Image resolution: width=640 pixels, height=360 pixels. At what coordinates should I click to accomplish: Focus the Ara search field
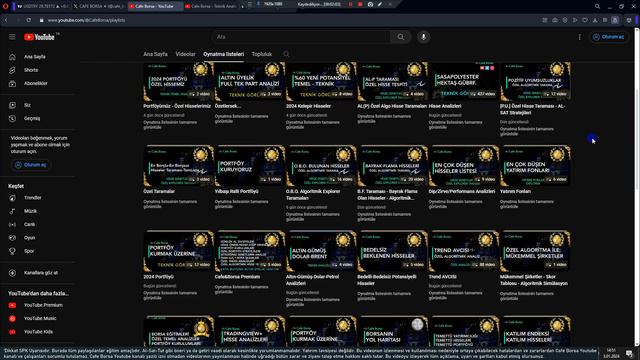[x=301, y=37]
